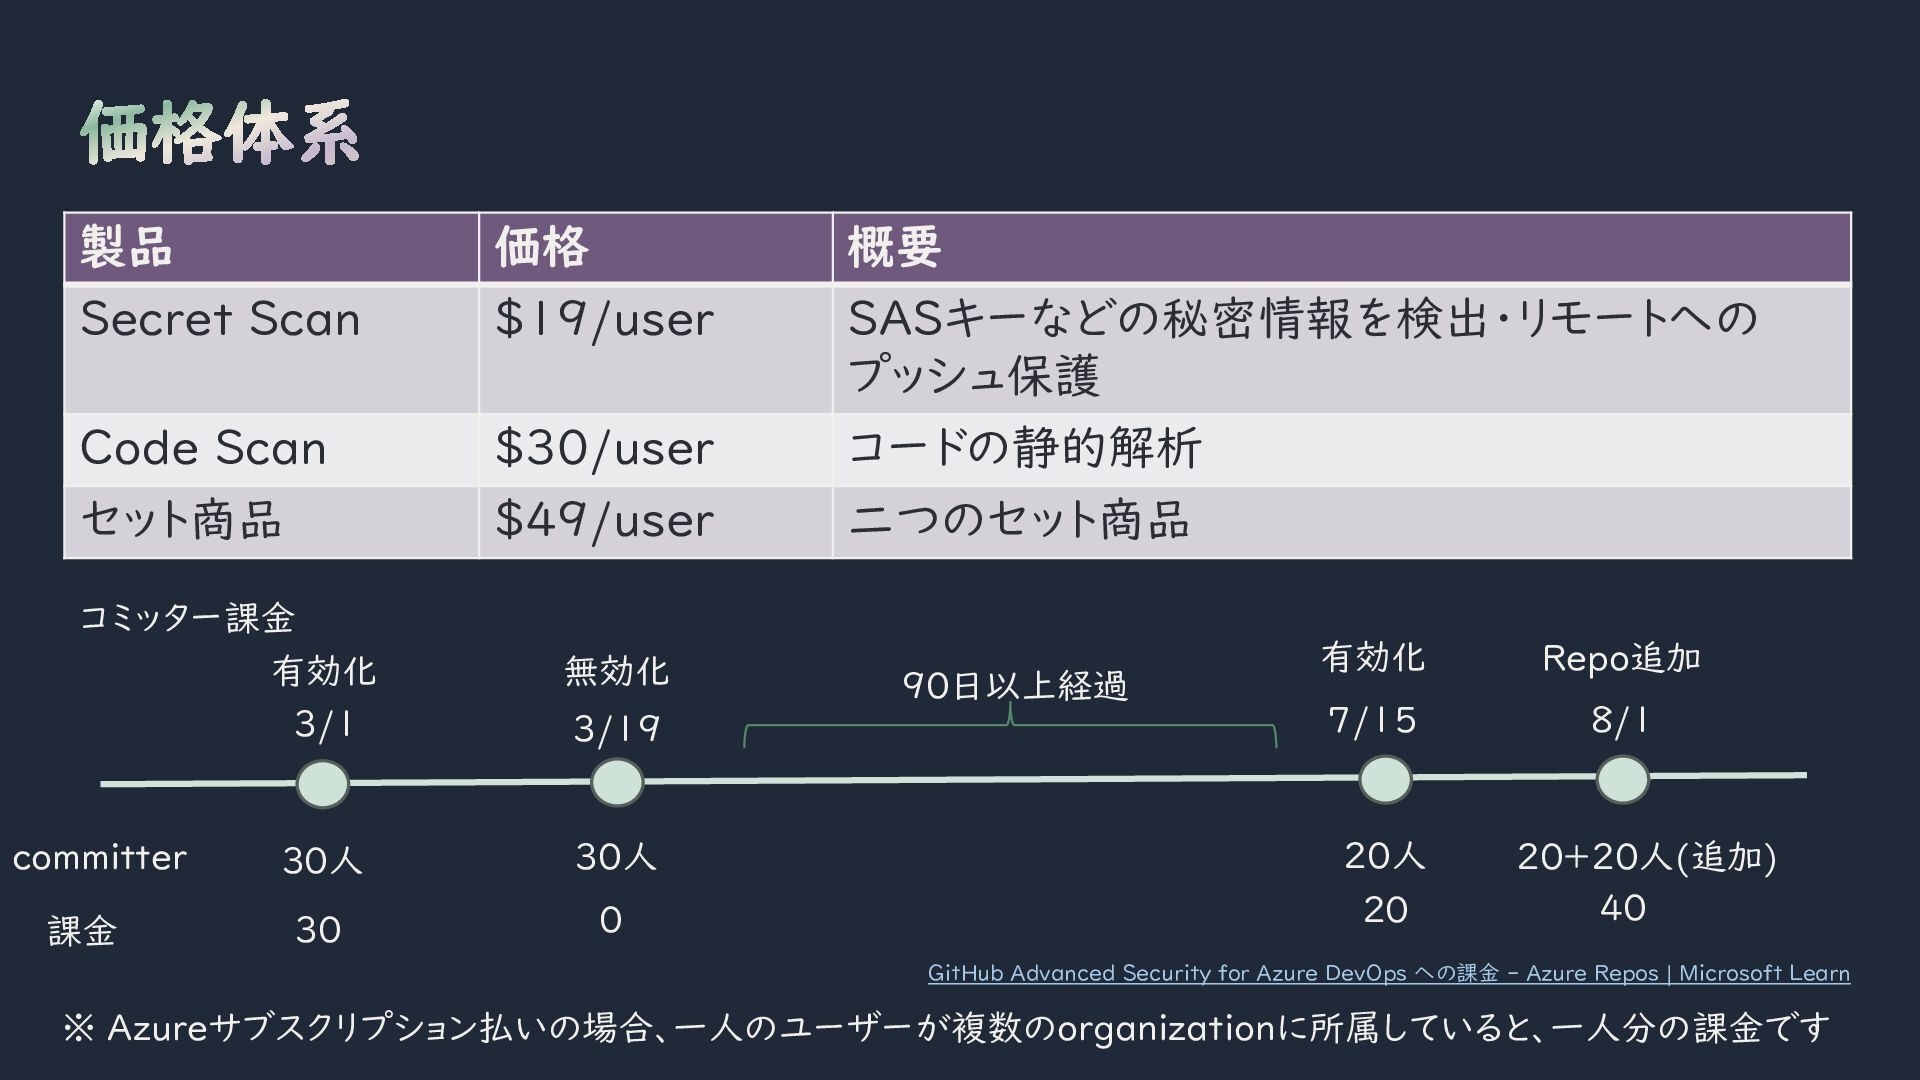Image resolution: width=1920 pixels, height=1080 pixels.
Task: Select the 価格体系 slide title
Action: 220,133
